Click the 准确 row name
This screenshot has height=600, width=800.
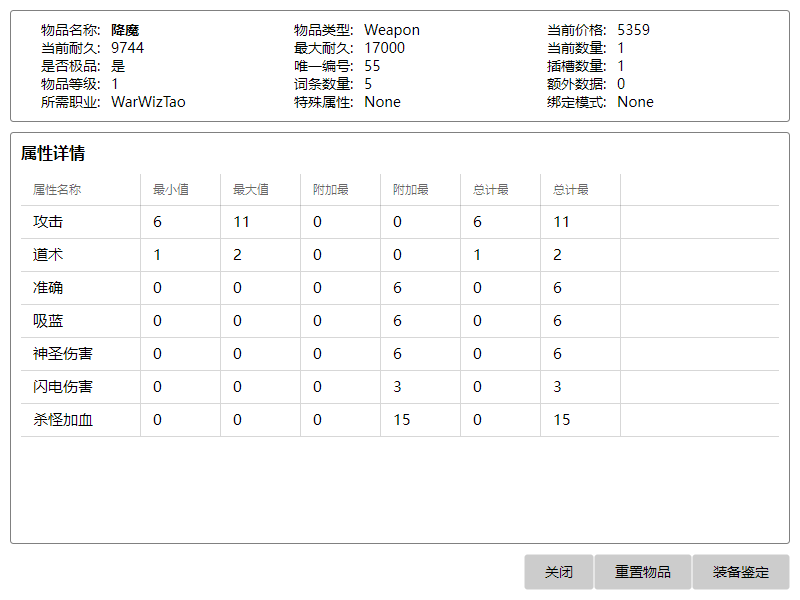[x=48, y=288]
